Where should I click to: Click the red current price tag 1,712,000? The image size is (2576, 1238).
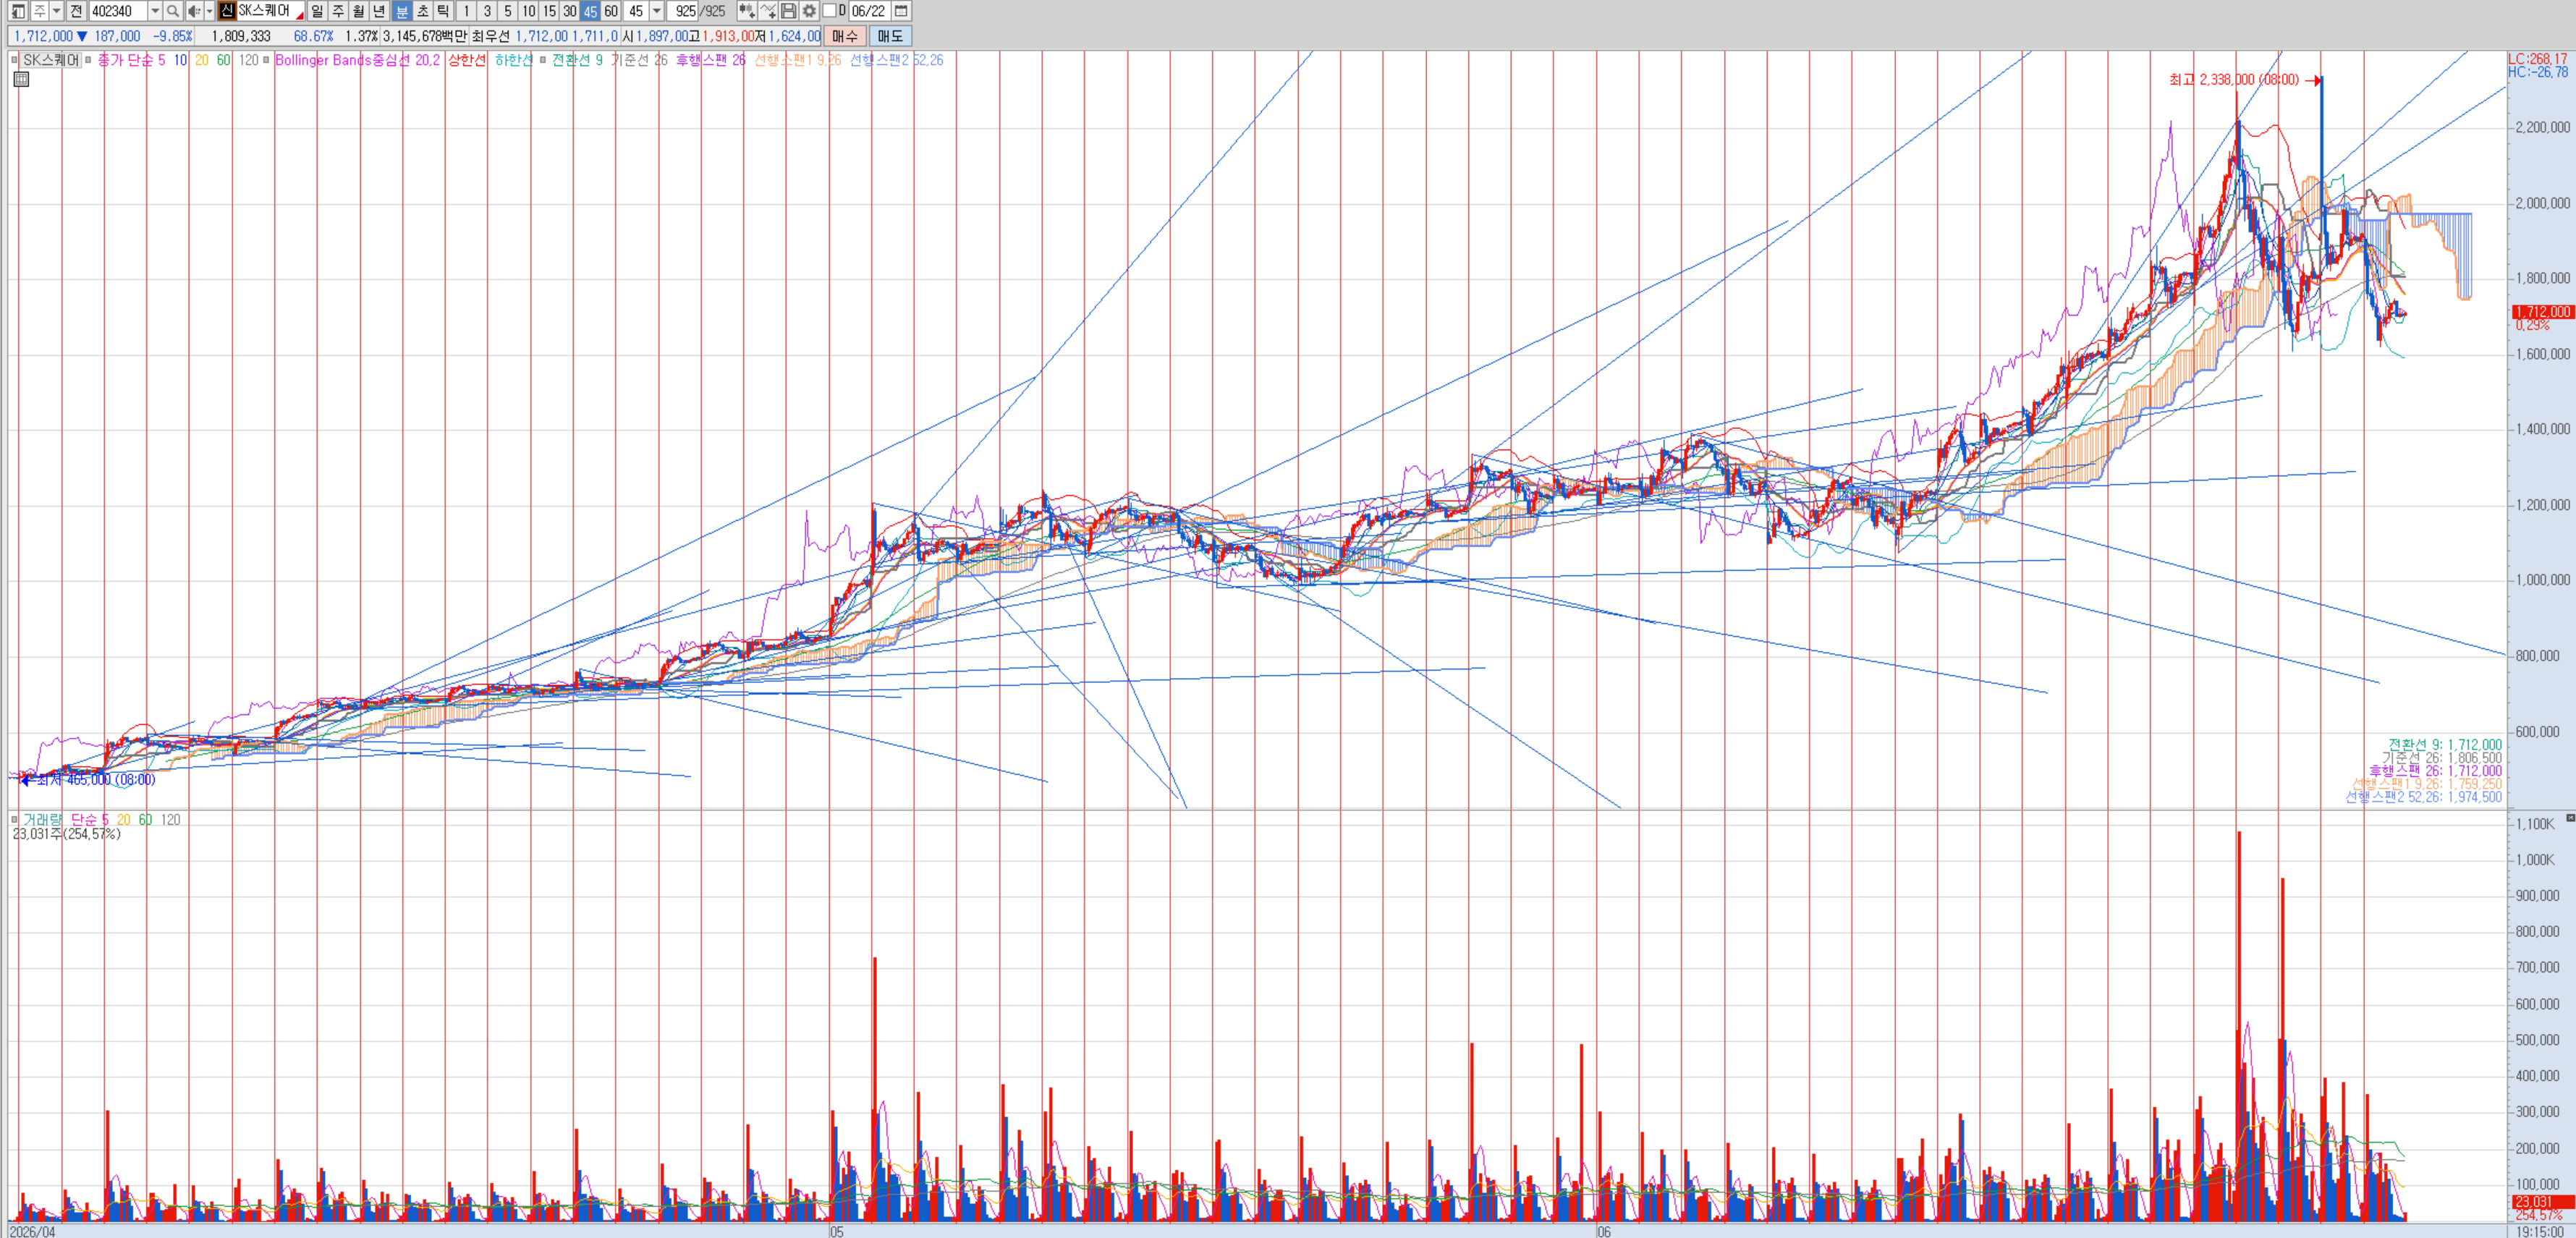(2543, 312)
